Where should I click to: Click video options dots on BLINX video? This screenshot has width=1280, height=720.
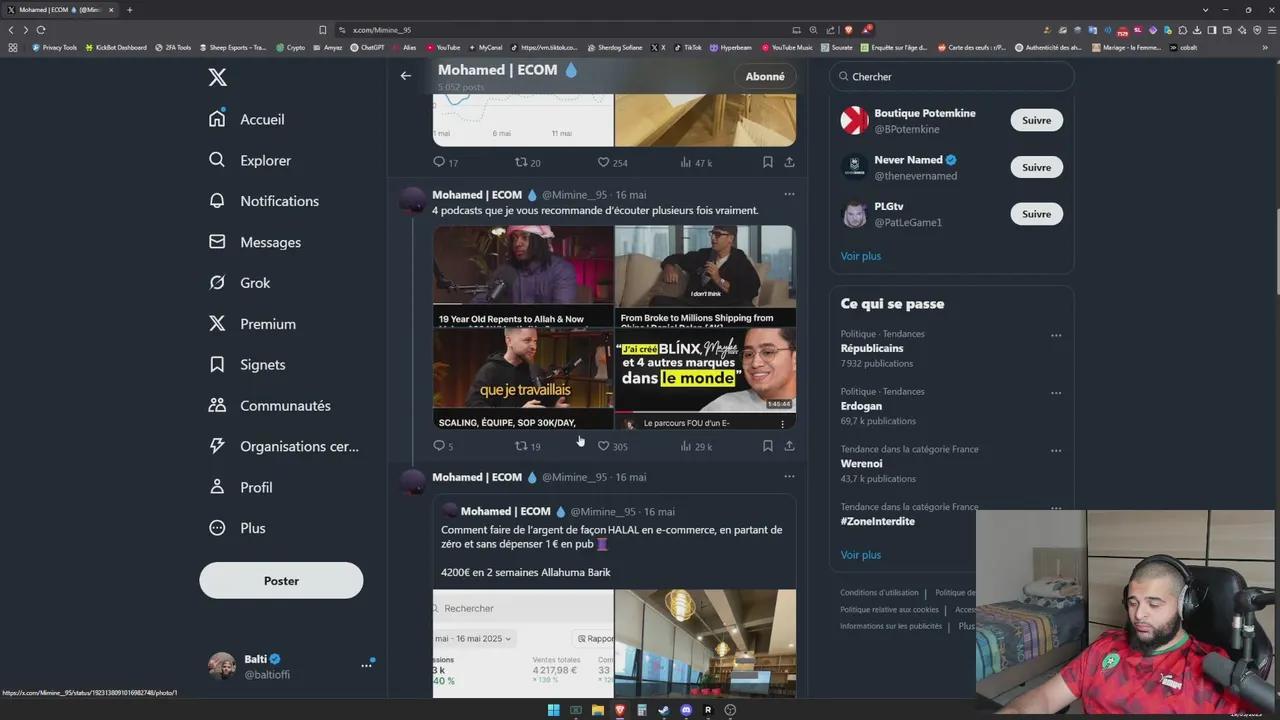(782, 423)
